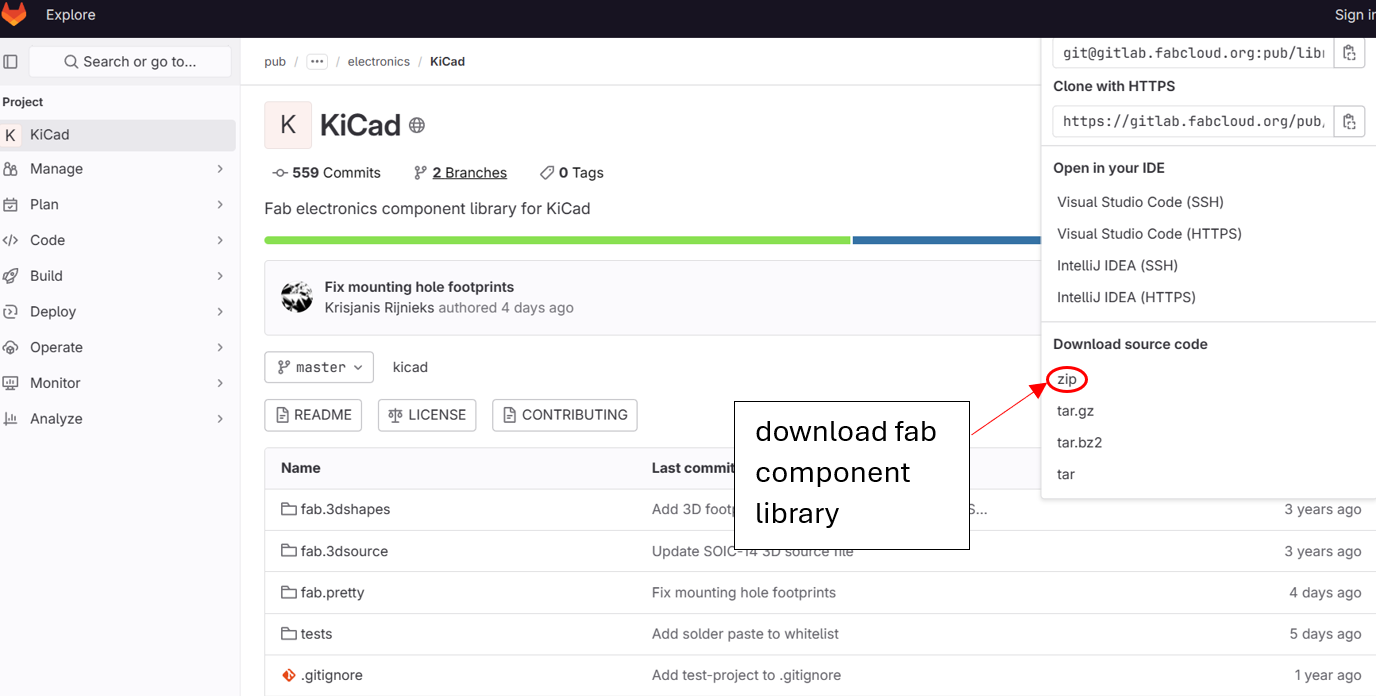Download source code as zip
Screen dimensions: 1376x696
click(1067, 379)
